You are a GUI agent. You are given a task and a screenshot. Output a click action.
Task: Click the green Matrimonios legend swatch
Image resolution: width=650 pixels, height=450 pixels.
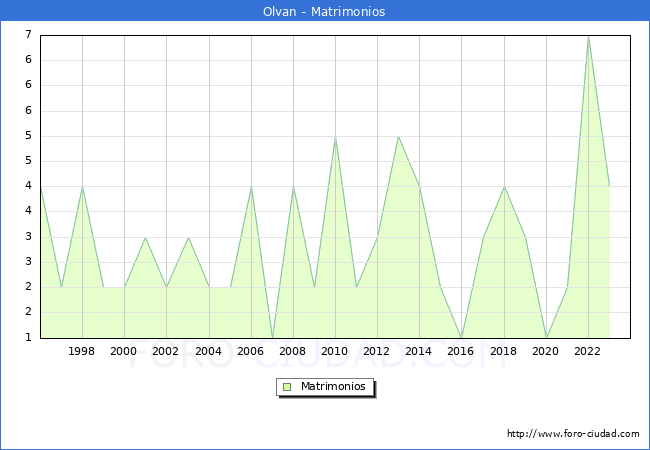(x=287, y=386)
